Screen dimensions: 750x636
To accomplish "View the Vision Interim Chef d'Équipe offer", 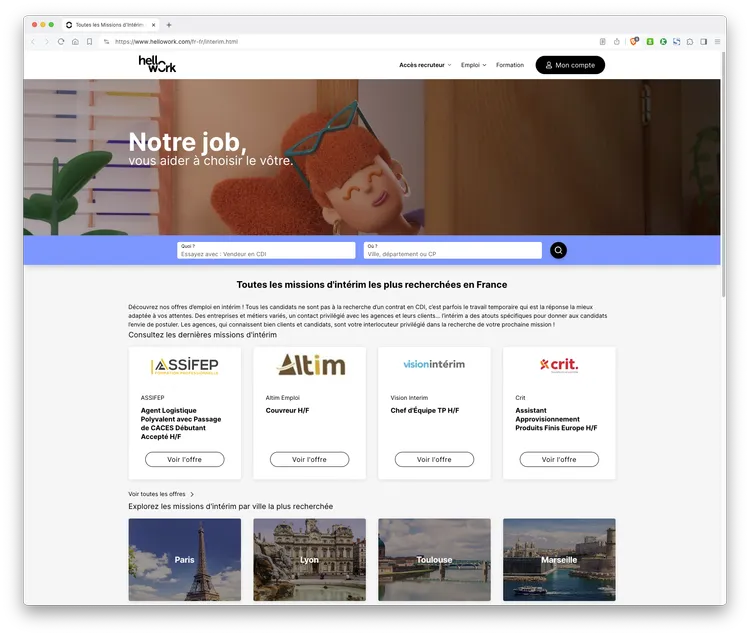I will pyautogui.click(x=434, y=460).
